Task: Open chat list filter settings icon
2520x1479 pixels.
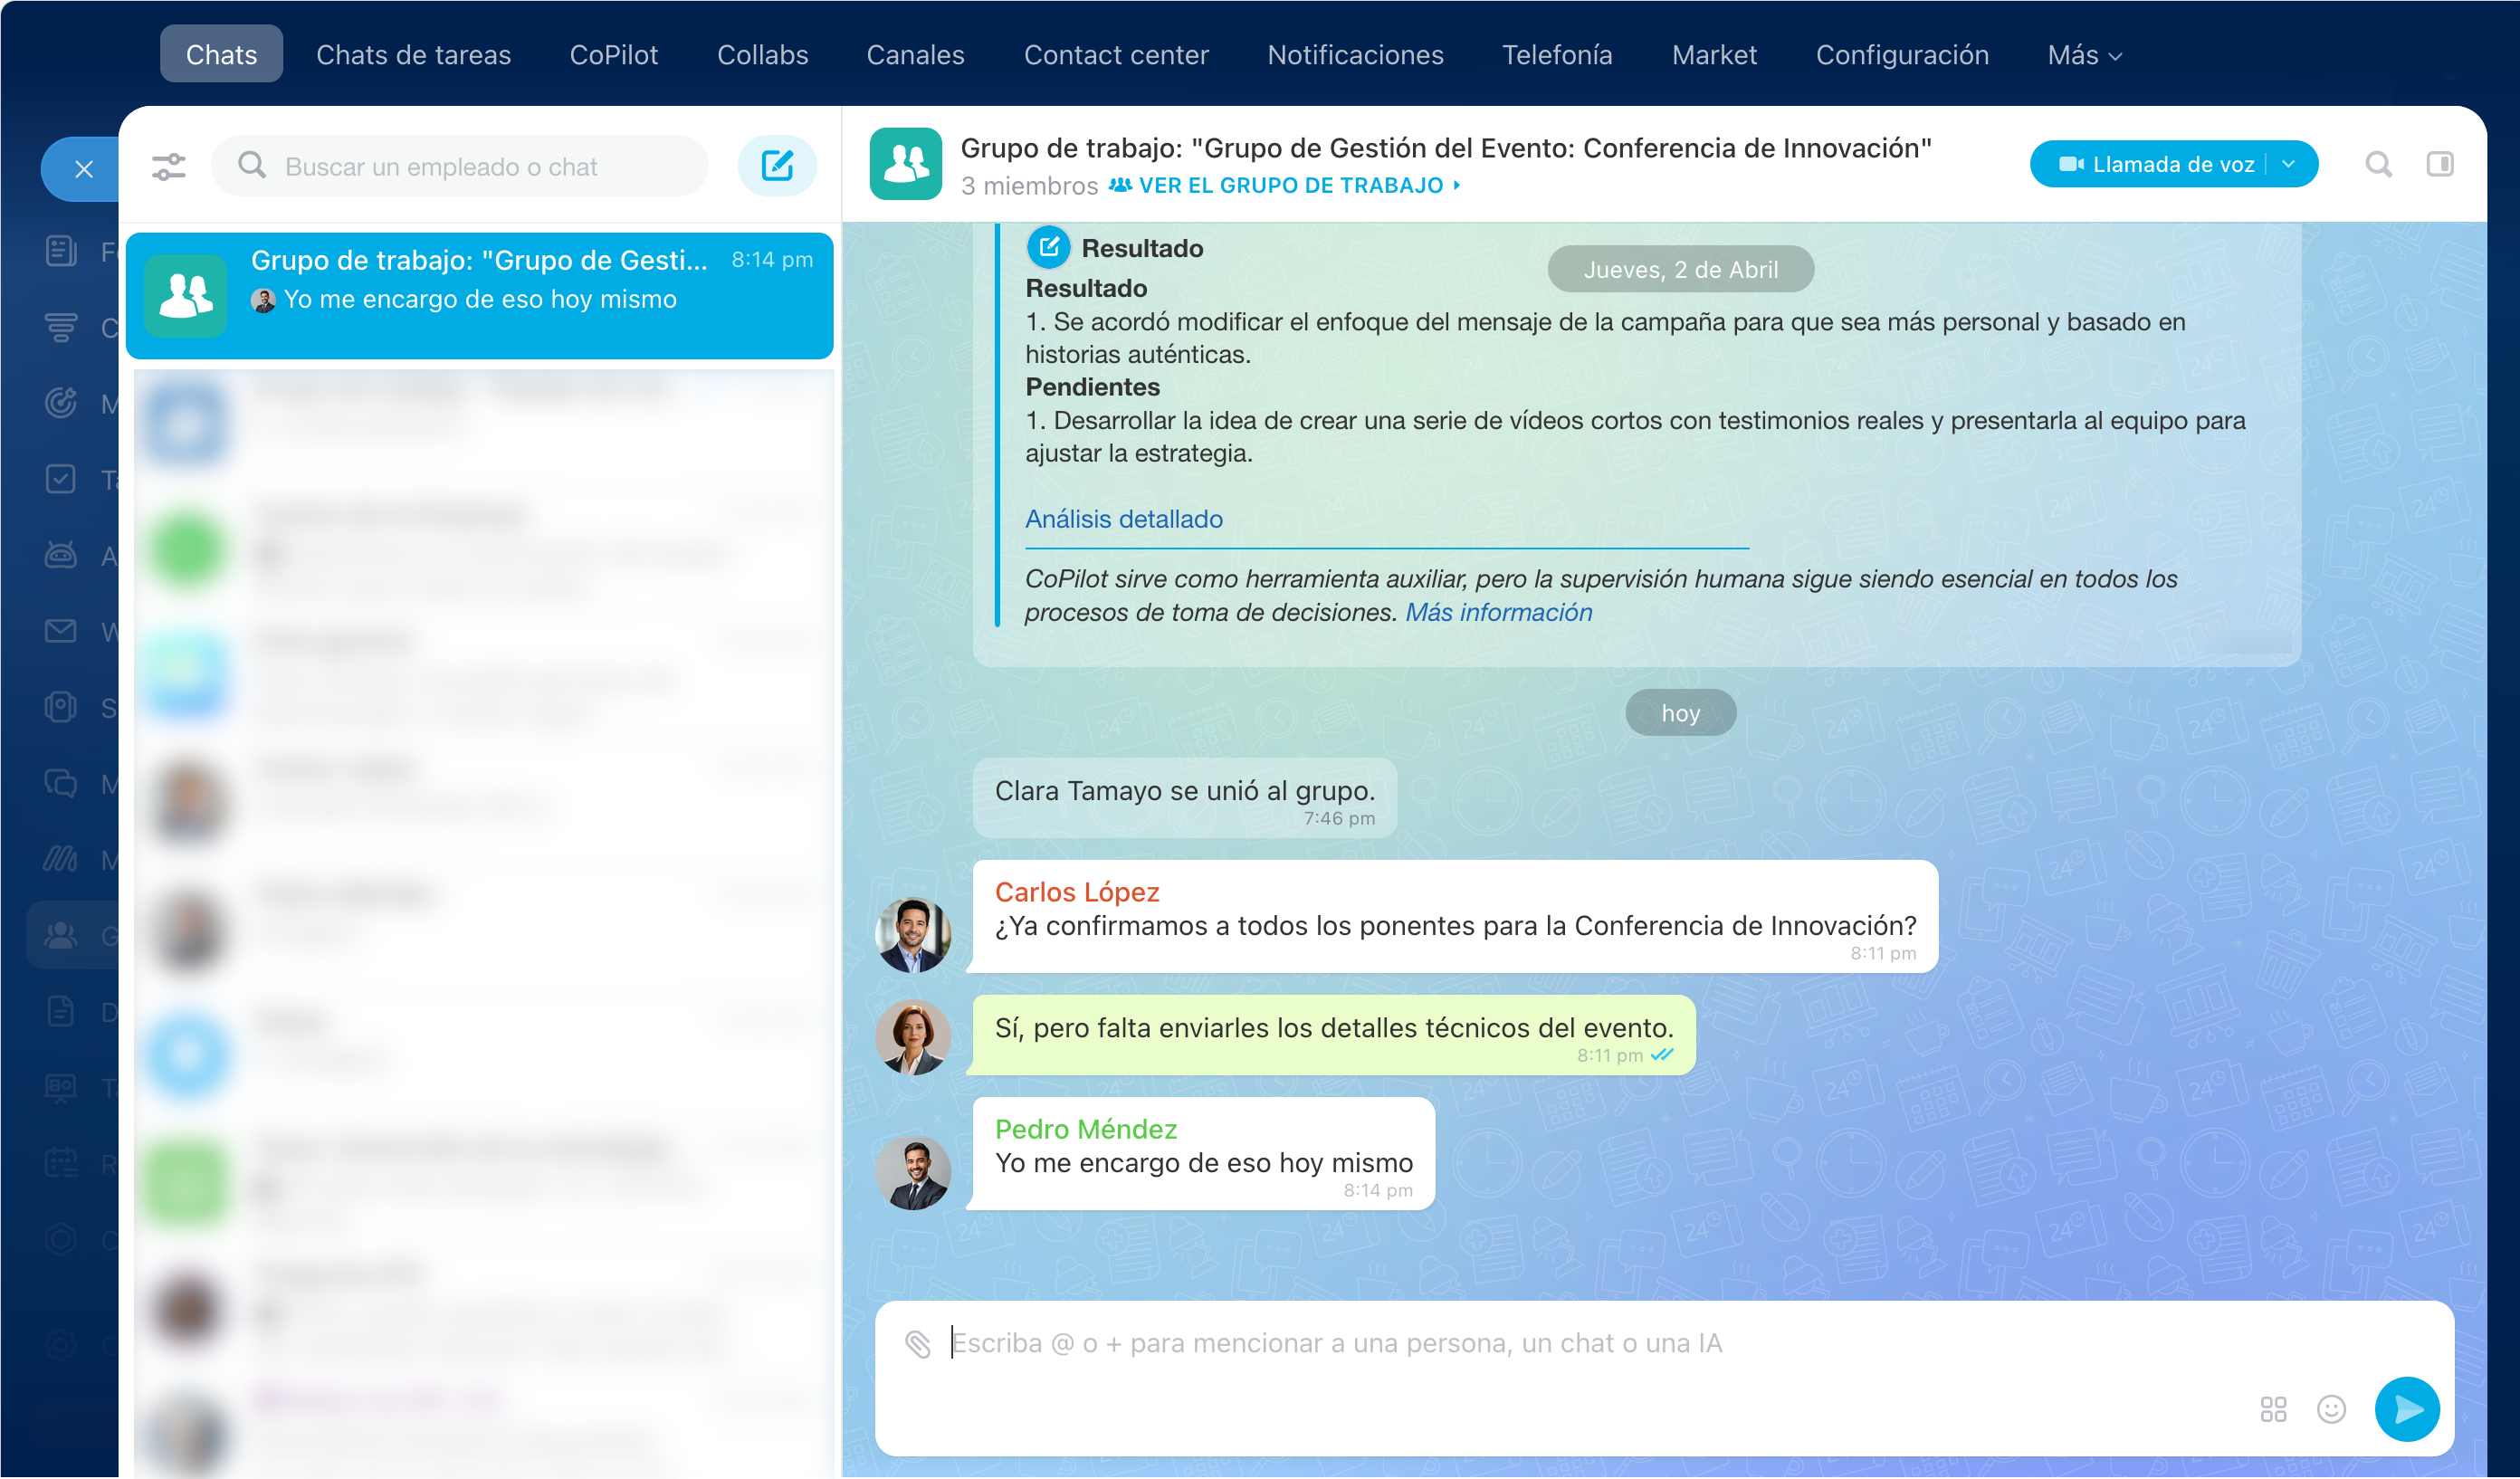Action: [x=168, y=166]
